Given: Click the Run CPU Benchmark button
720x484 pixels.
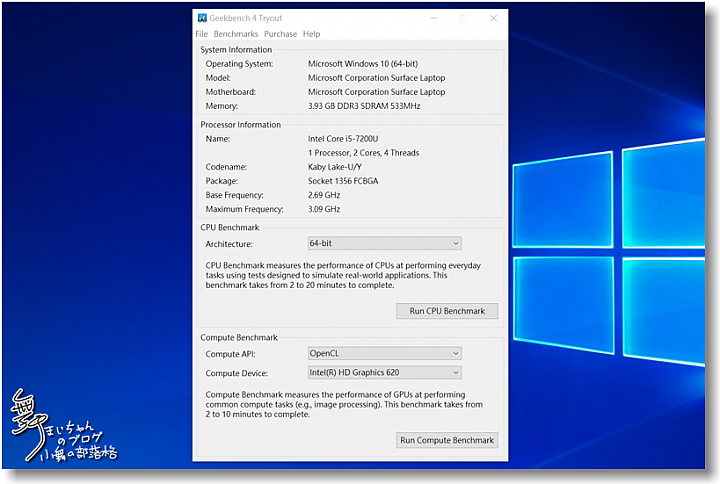Looking at the screenshot, I should click(x=447, y=311).
